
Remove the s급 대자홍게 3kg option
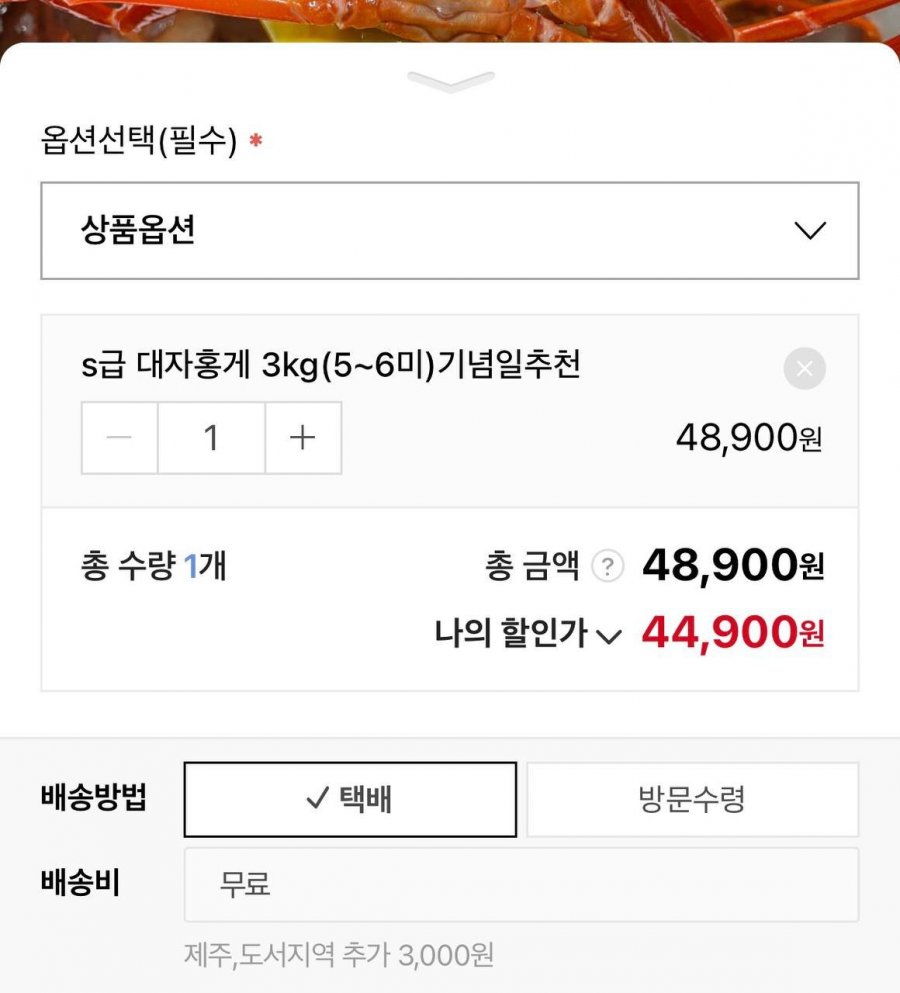pyautogui.click(x=804, y=369)
